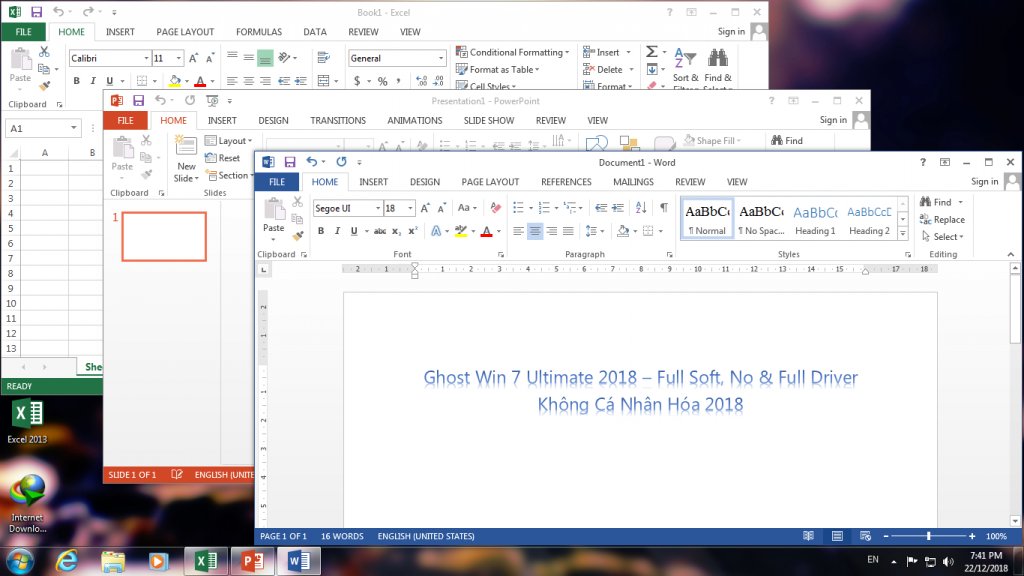Open Word REFERENCES tab
The image size is (1024, 576).
click(x=566, y=182)
